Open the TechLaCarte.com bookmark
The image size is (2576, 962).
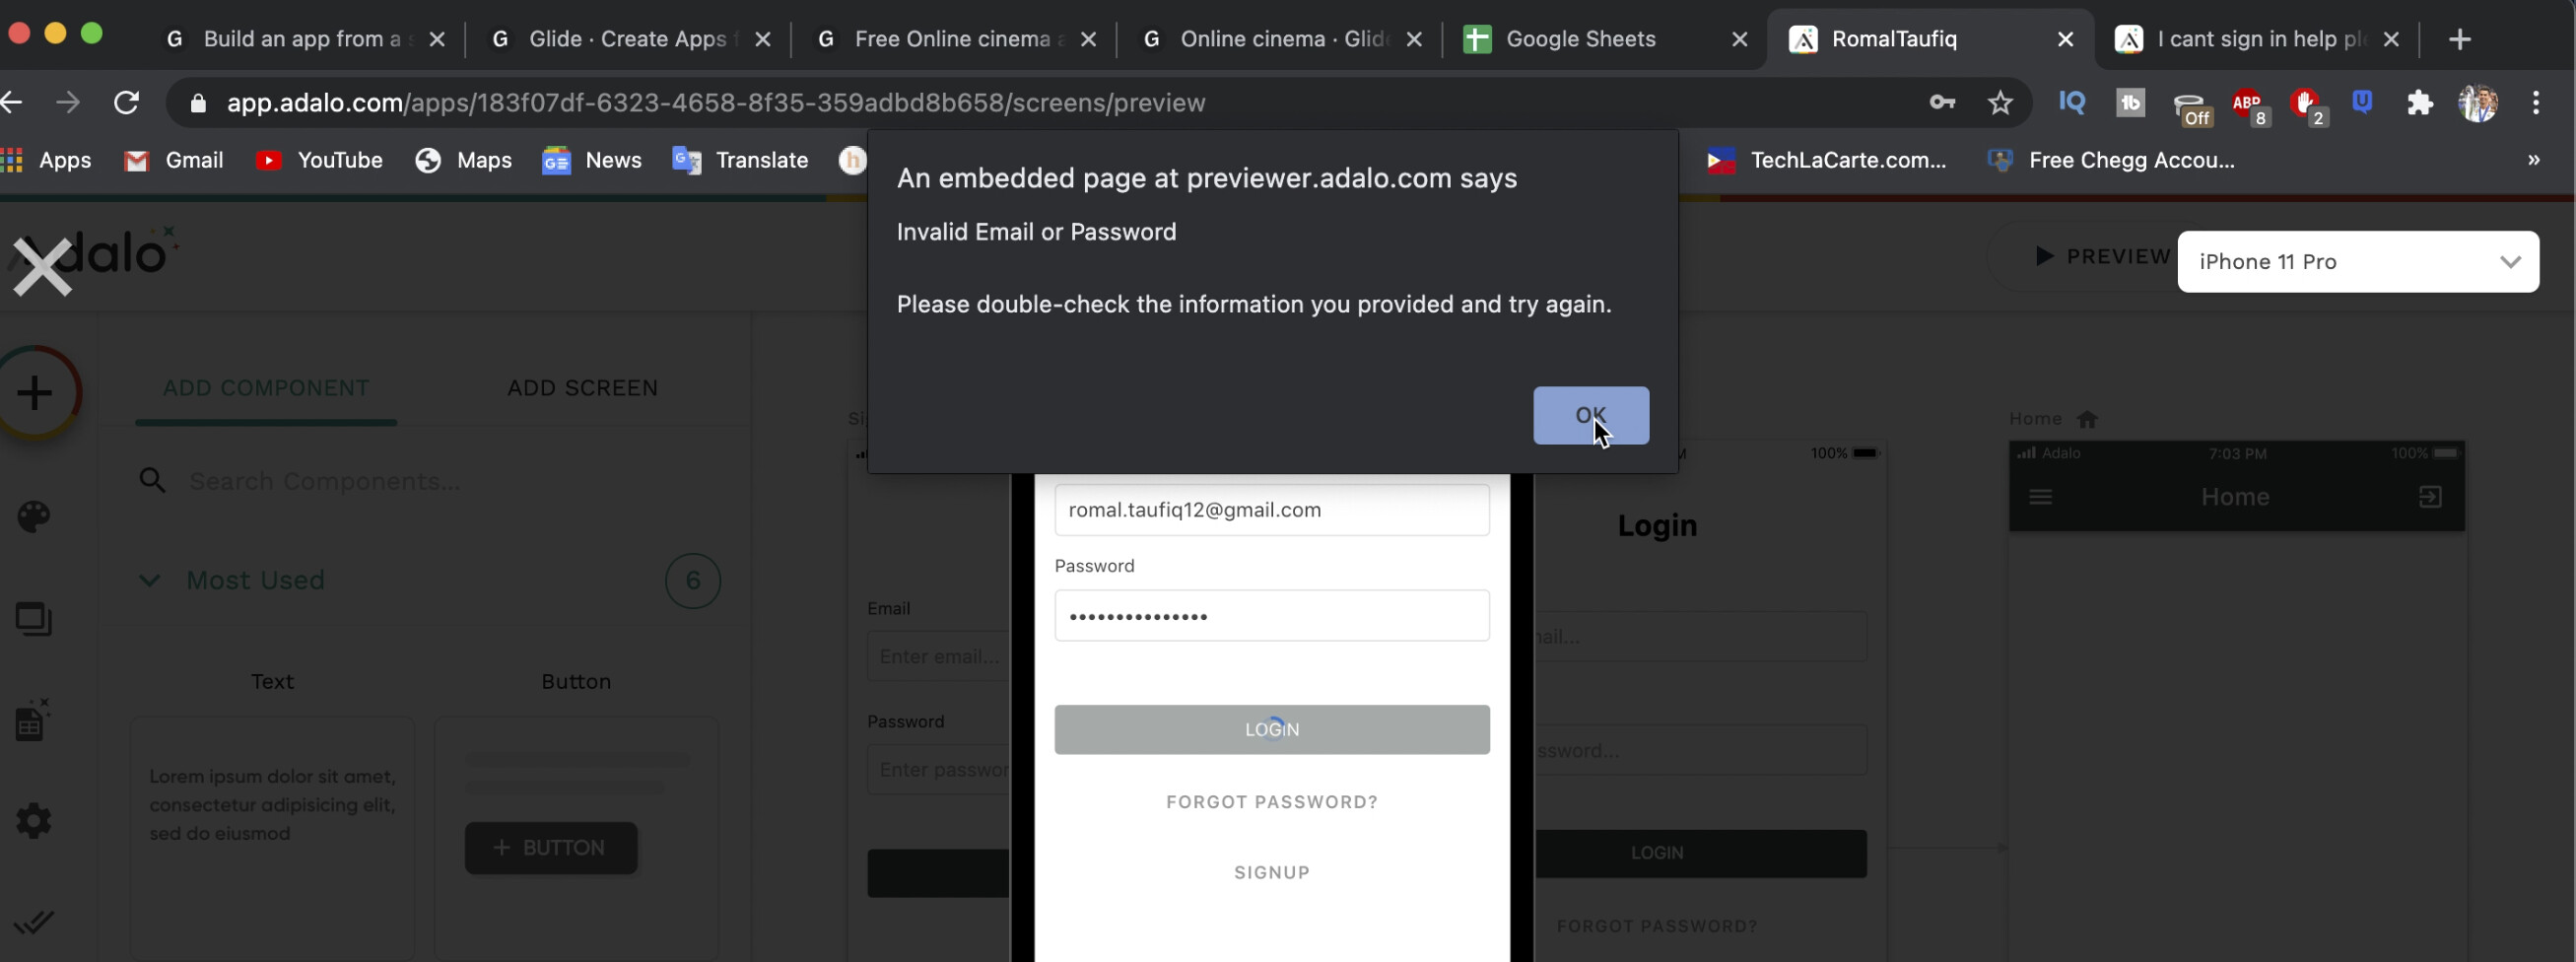[x=1826, y=161]
